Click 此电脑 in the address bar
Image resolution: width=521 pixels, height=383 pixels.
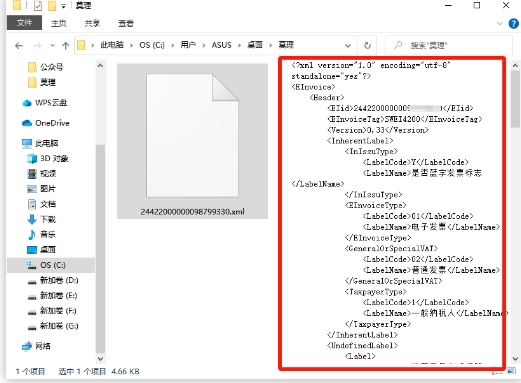tap(112, 45)
